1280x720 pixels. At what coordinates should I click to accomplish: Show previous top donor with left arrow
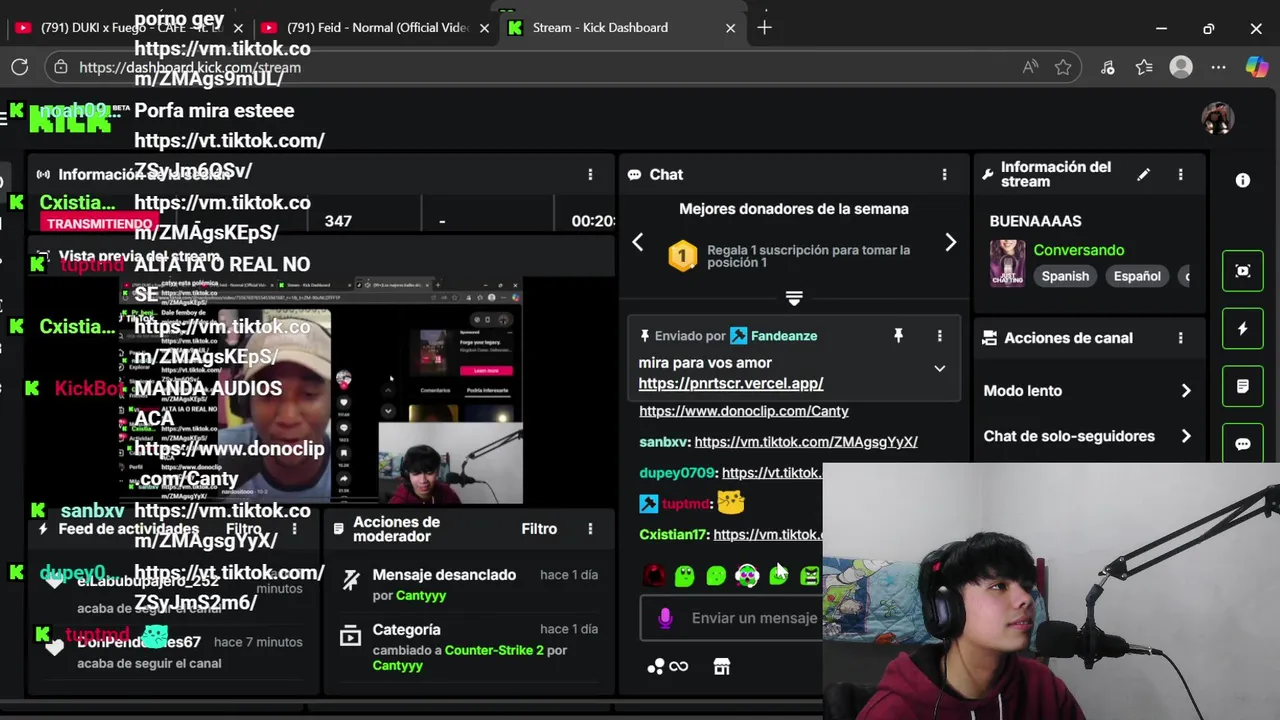coord(638,242)
